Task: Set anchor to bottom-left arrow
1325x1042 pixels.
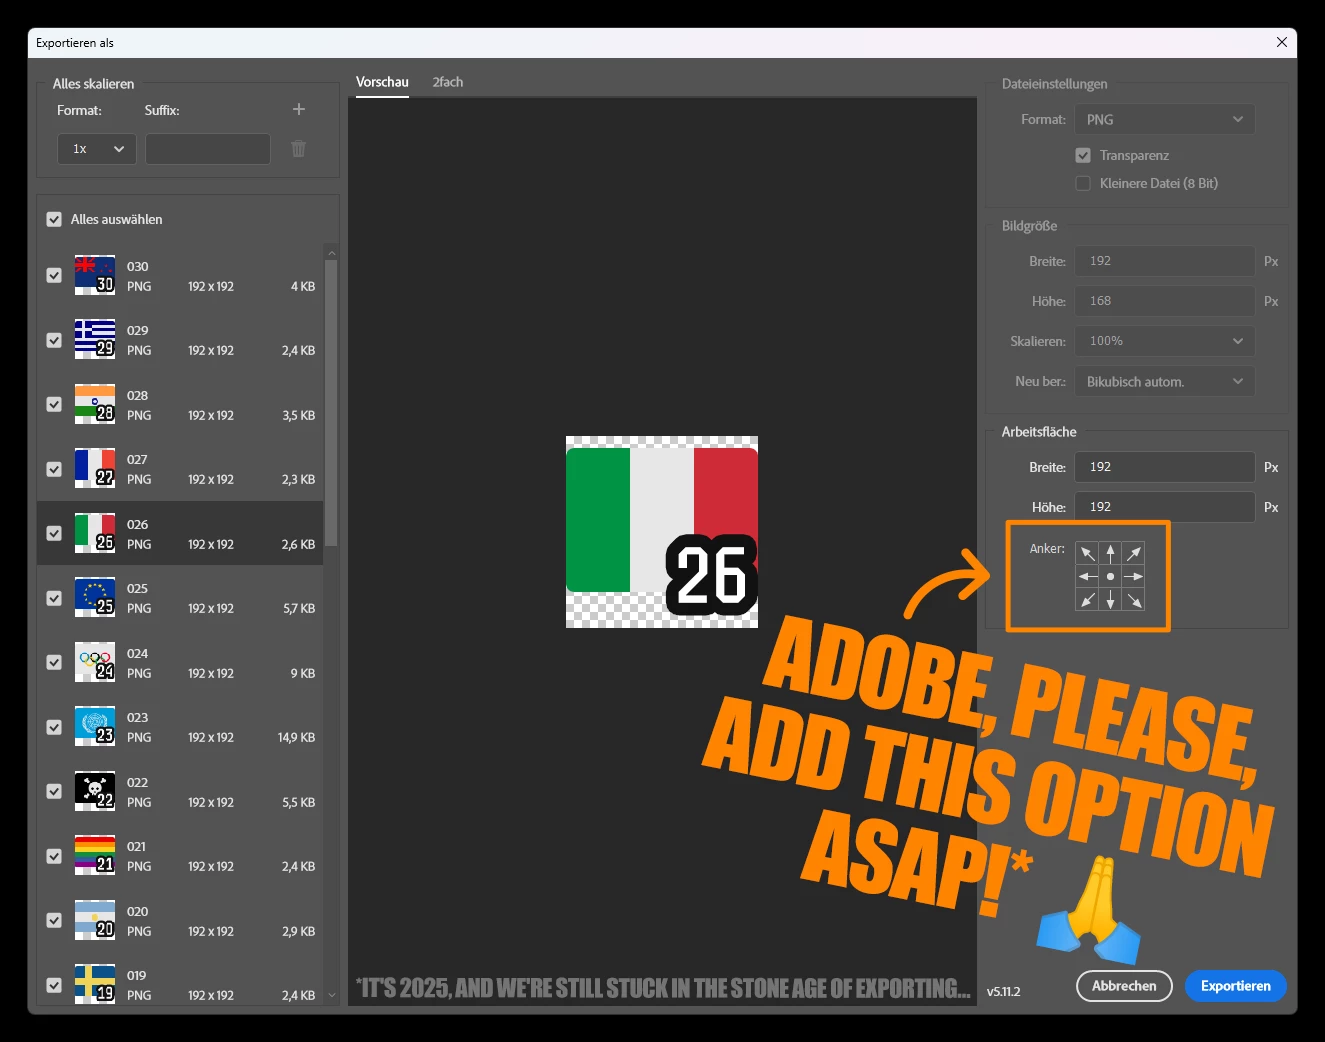Action: [1087, 599]
